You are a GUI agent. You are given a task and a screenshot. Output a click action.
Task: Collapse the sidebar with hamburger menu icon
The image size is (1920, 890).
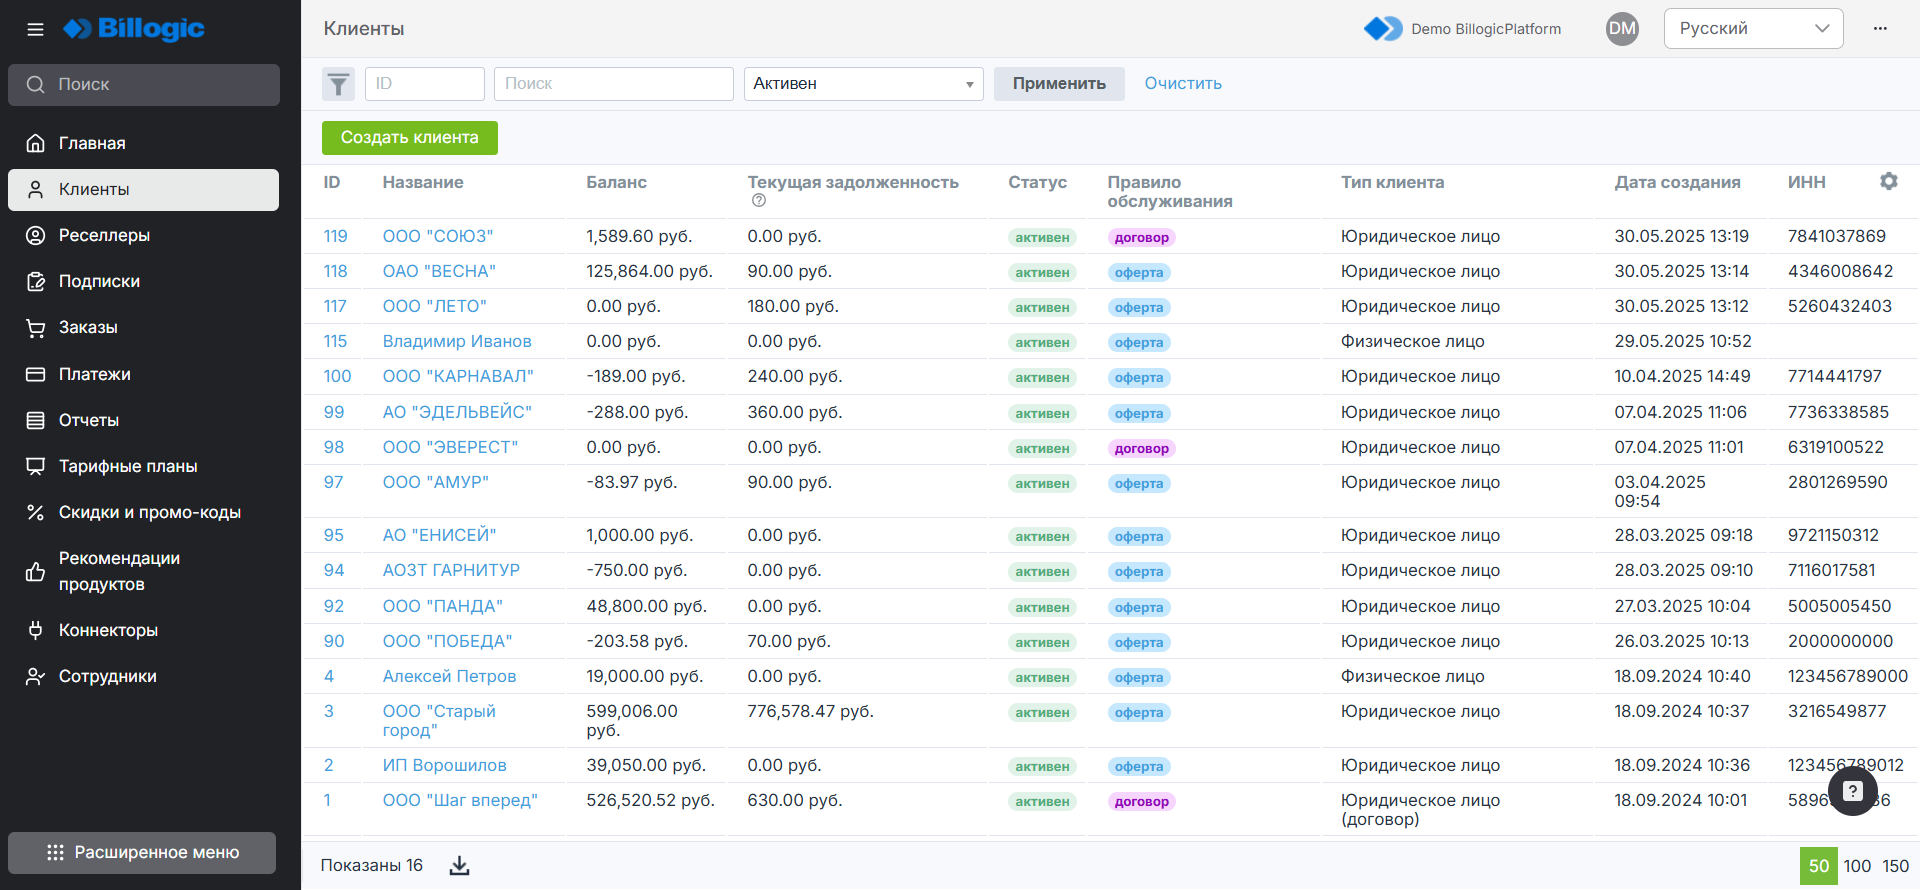pyautogui.click(x=35, y=29)
